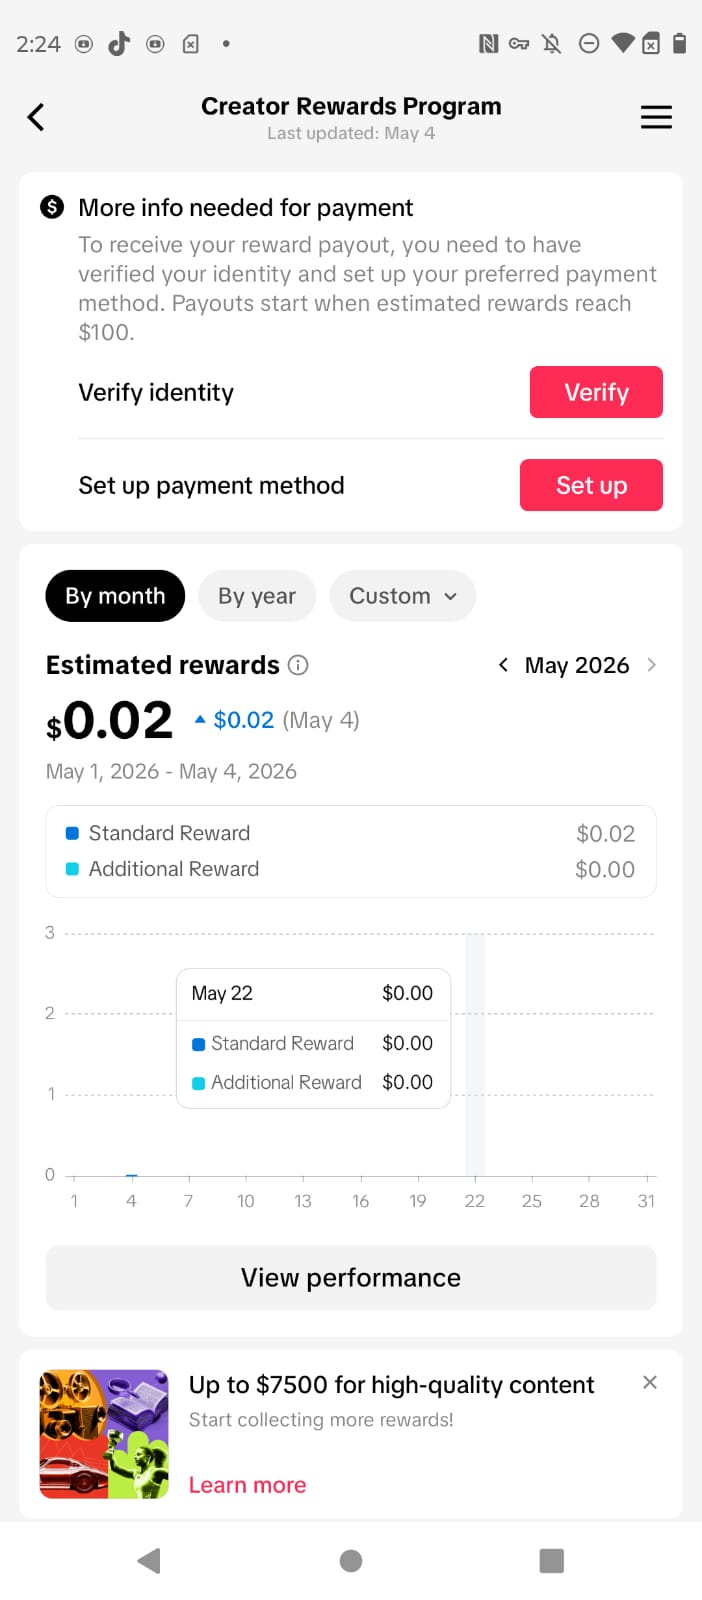Viewport: 702px width, 1600px height.
Task: Follow the Learn more link
Action: click(247, 1485)
